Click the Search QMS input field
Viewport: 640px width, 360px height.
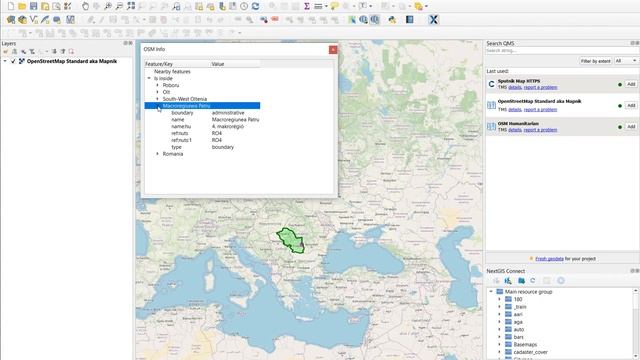point(562,51)
